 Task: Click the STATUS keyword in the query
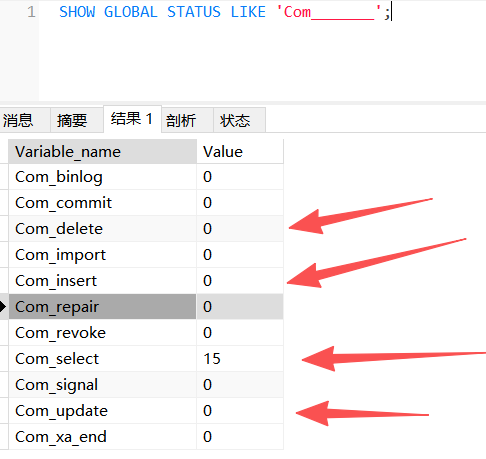[x=194, y=12]
